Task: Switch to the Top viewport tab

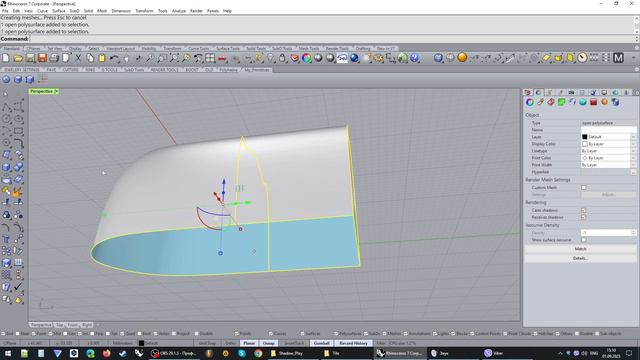Action: [x=60, y=325]
